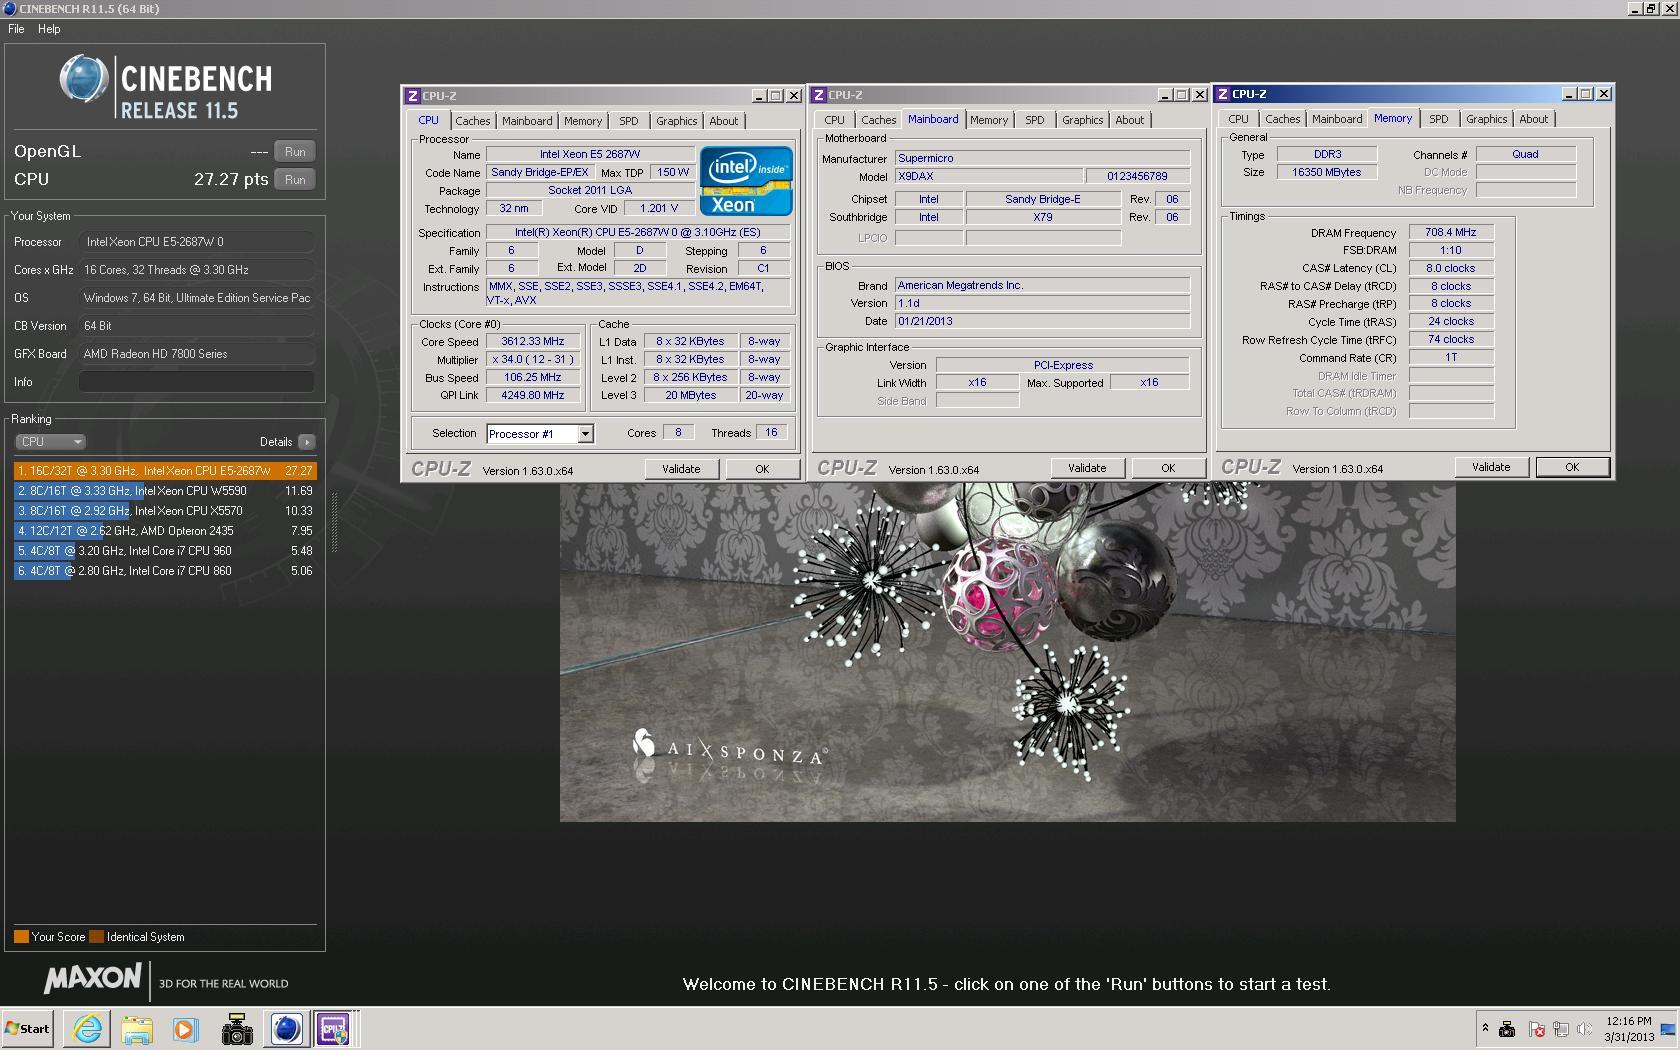Open Graphics tab in first CPU-Z window

[677, 121]
